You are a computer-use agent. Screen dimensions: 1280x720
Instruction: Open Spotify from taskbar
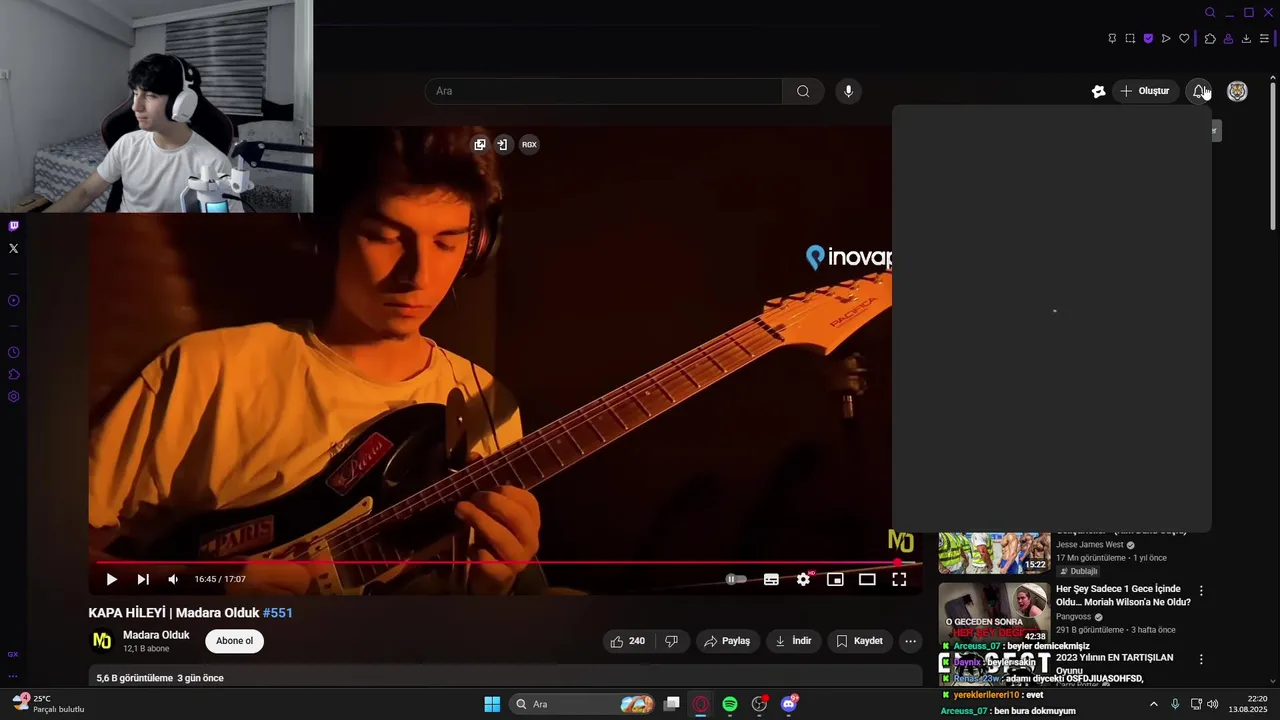click(730, 704)
